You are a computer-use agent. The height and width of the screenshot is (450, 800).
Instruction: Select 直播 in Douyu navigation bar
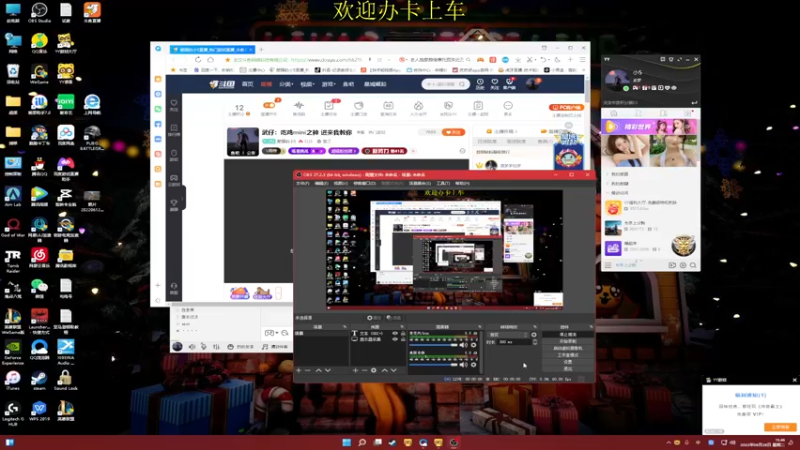[266, 84]
